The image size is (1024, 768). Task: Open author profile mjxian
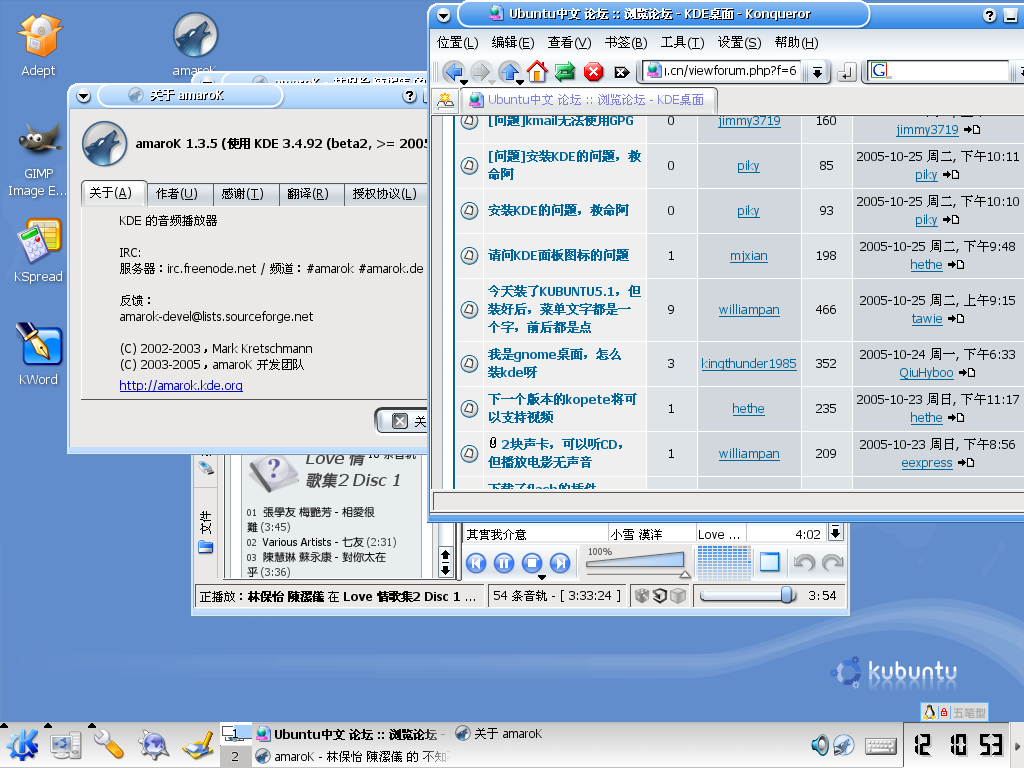tap(748, 256)
